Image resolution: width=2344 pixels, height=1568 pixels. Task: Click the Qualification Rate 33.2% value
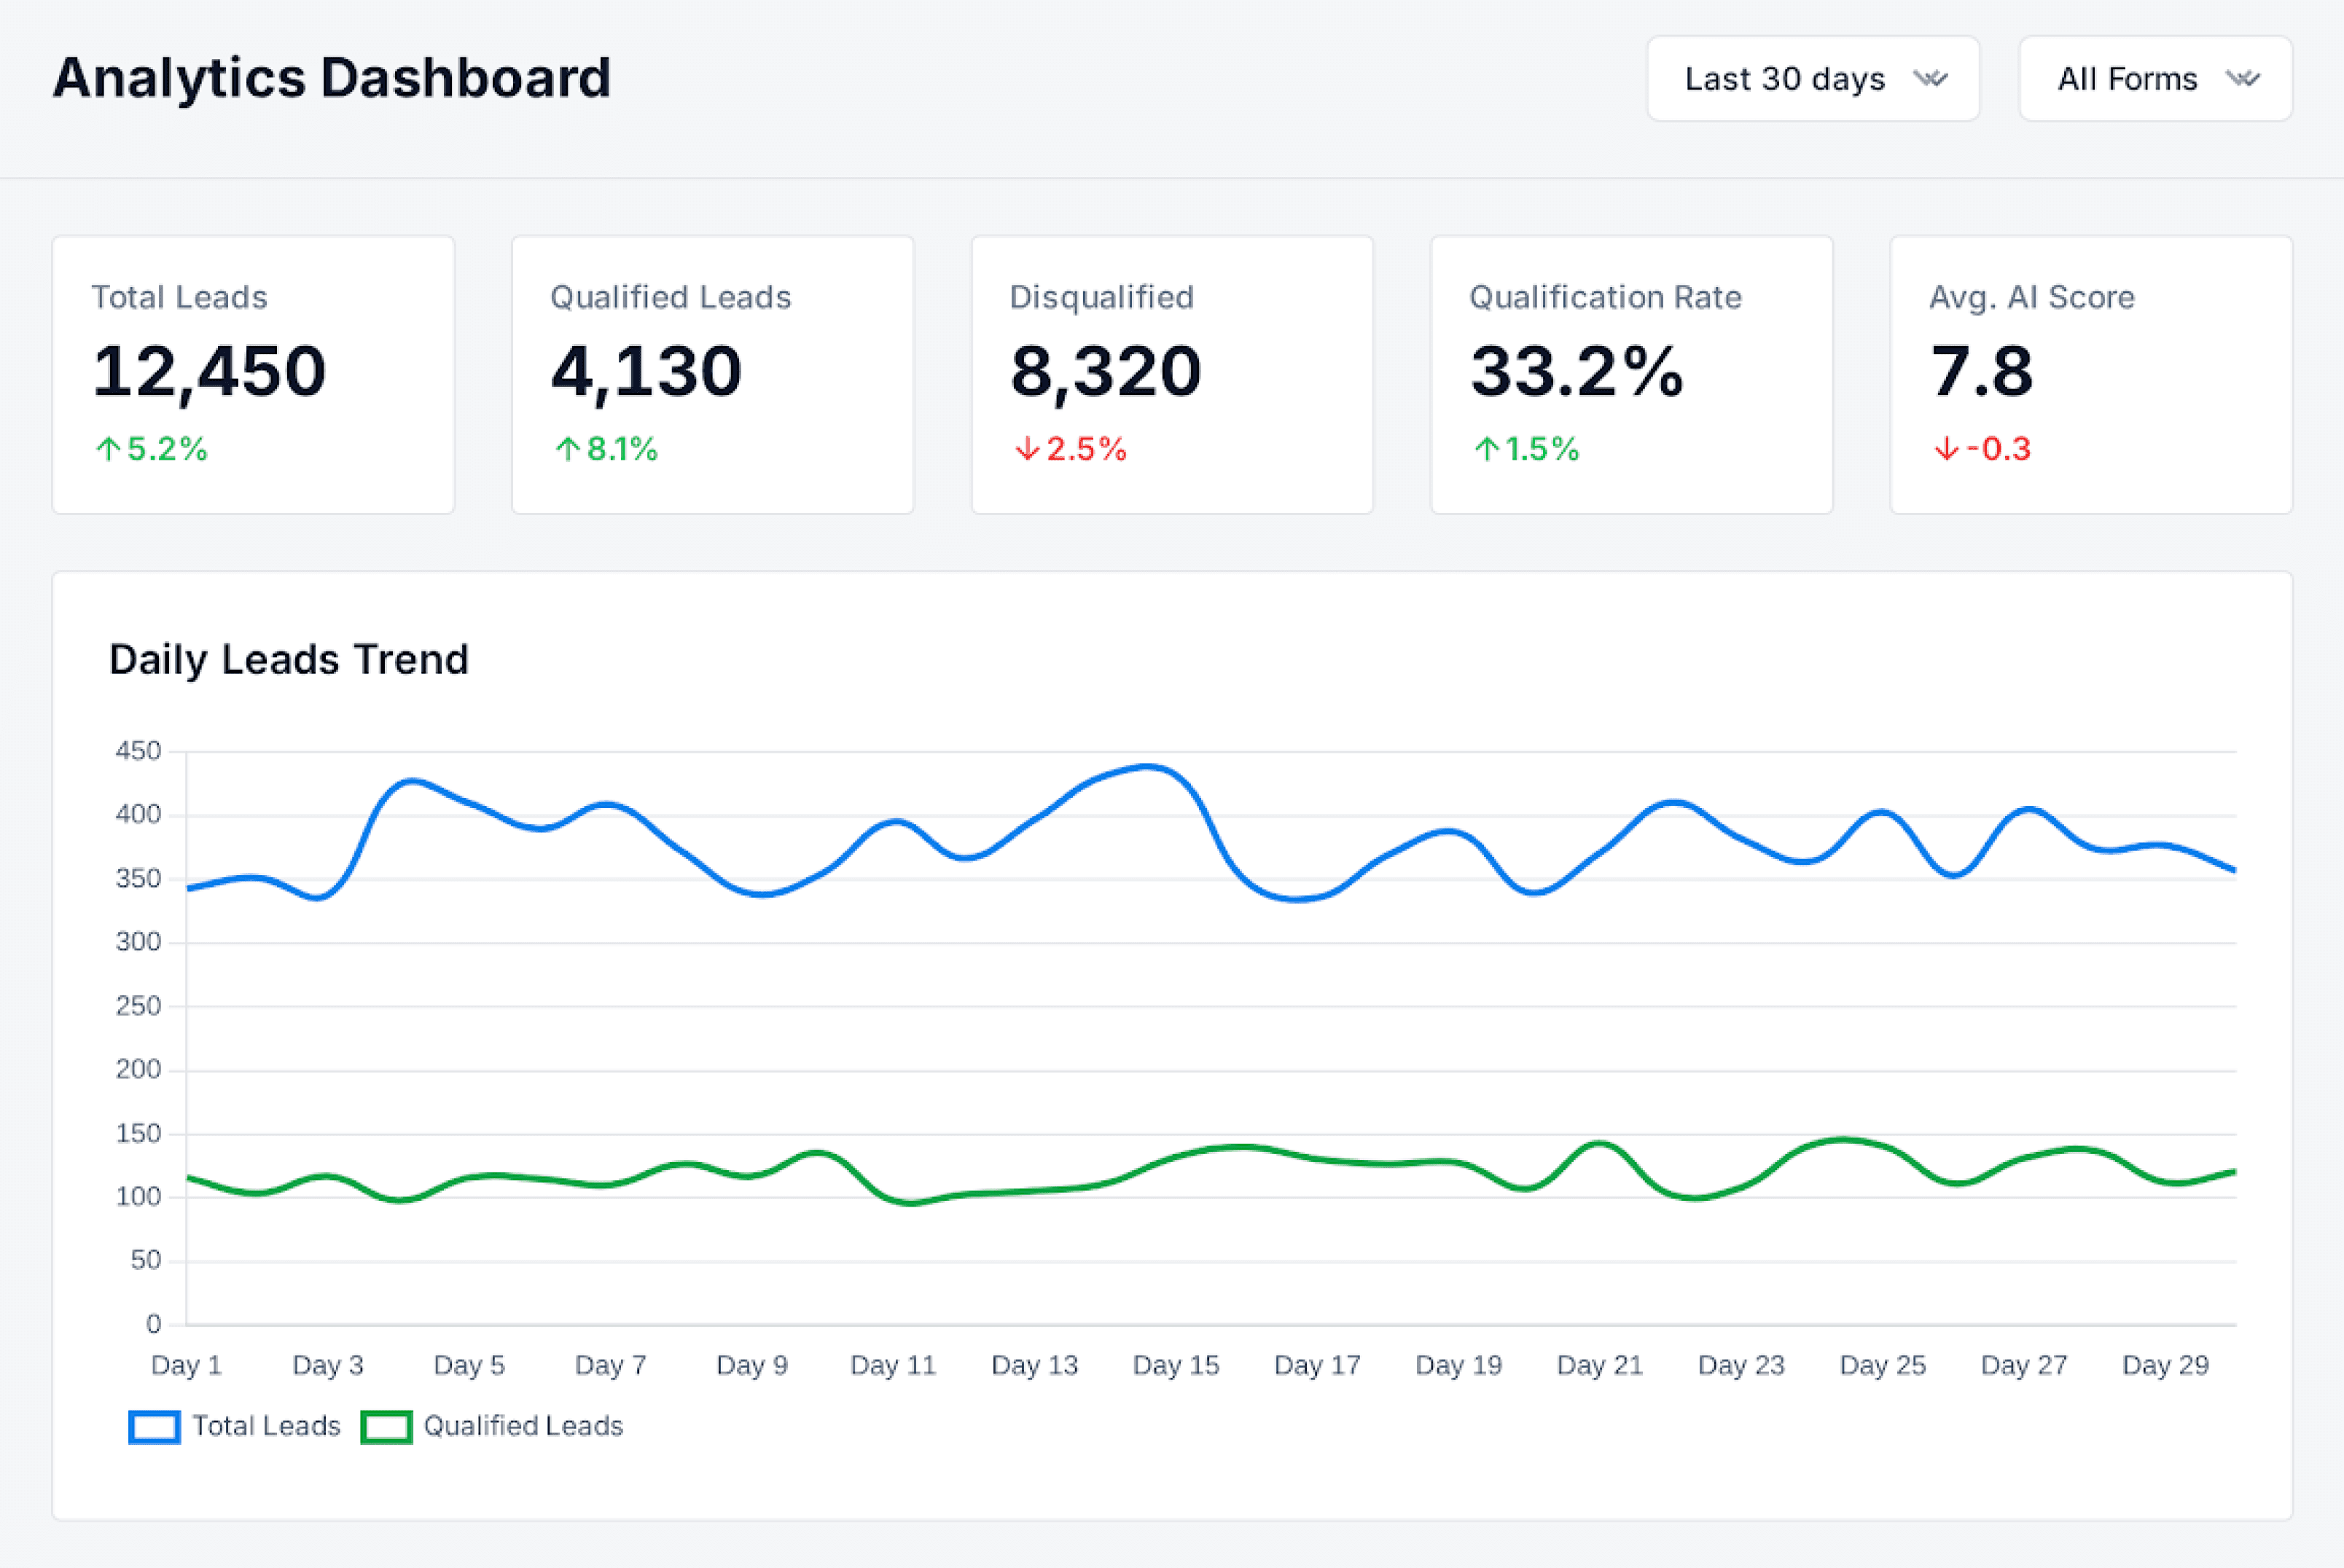pos(1577,371)
